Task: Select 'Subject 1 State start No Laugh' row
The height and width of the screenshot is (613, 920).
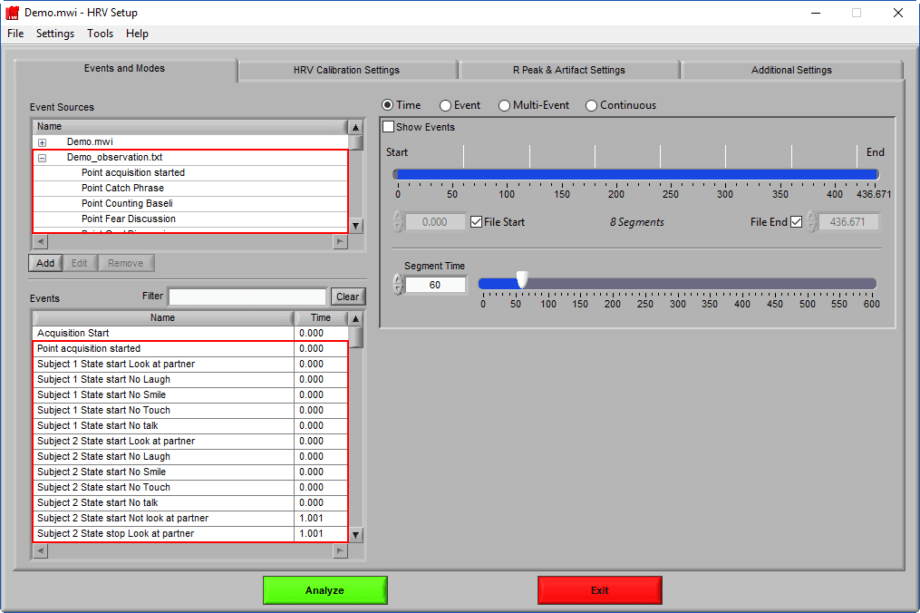Action: coord(191,380)
